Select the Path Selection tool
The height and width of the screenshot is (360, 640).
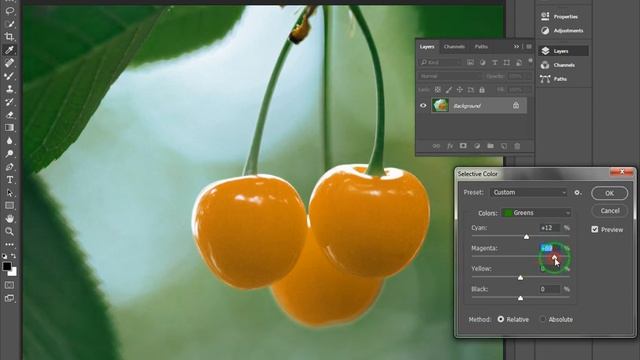[9, 193]
